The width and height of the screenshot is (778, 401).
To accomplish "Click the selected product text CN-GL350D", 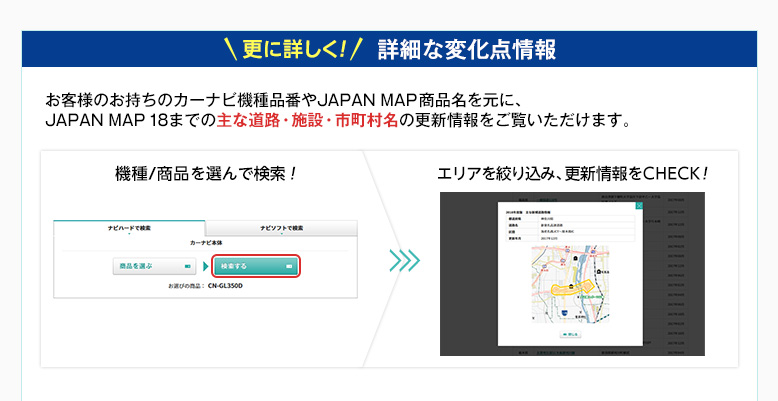I will point(226,286).
